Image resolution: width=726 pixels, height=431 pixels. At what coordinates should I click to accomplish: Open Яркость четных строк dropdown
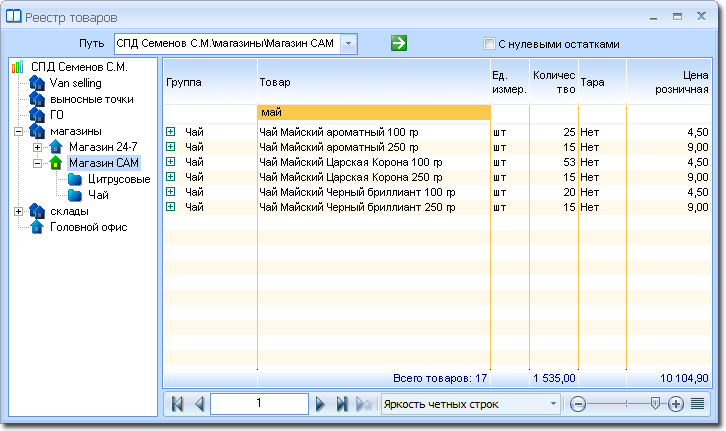[553, 404]
